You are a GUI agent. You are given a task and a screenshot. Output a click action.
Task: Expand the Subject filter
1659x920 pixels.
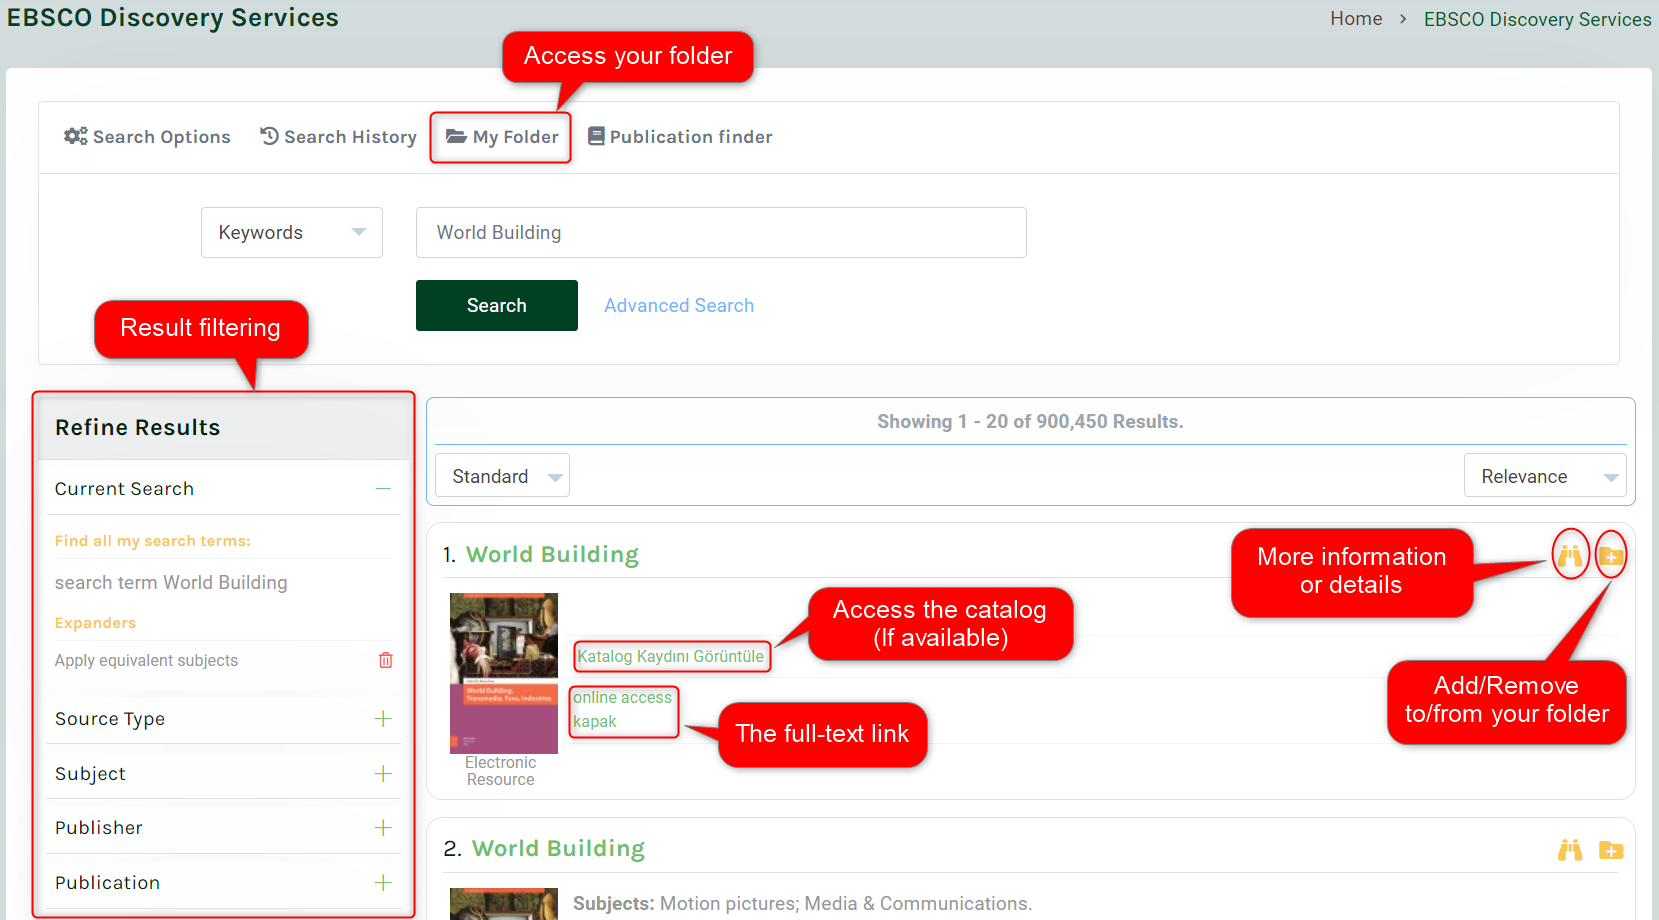click(x=383, y=774)
